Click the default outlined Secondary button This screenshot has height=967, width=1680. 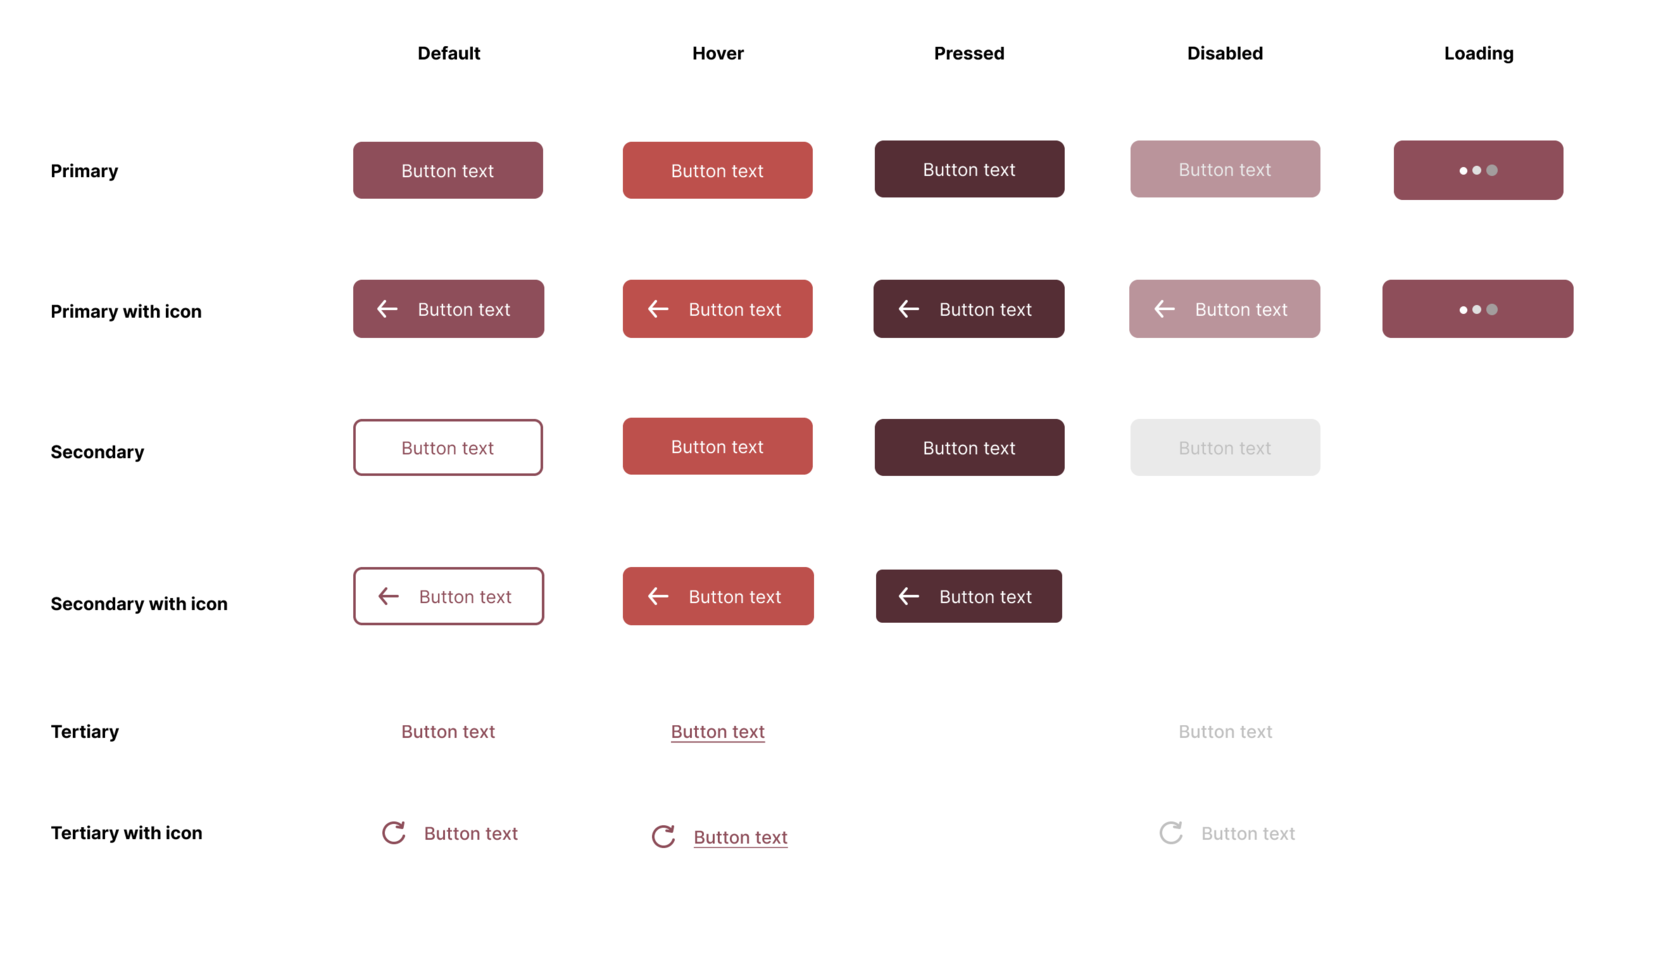tap(448, 448)
